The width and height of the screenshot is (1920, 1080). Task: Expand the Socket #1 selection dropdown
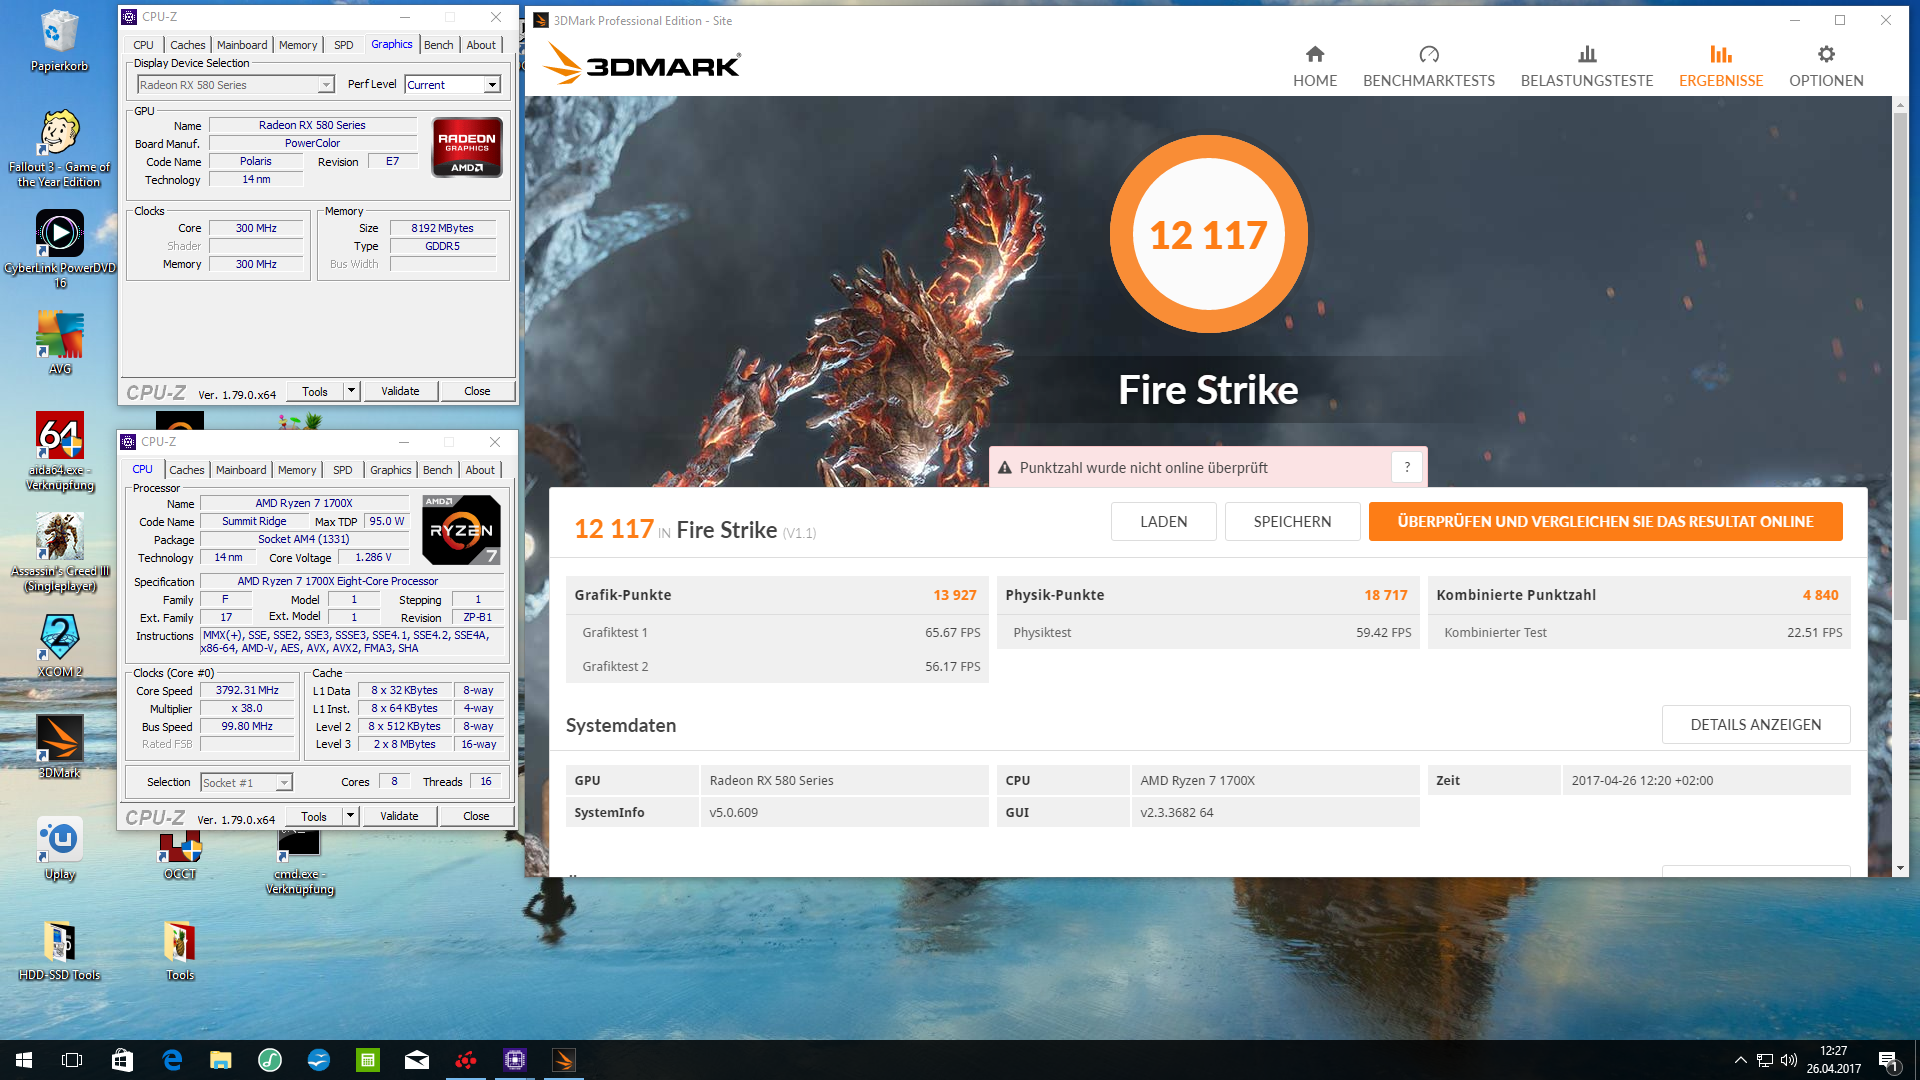click(284, 783)
